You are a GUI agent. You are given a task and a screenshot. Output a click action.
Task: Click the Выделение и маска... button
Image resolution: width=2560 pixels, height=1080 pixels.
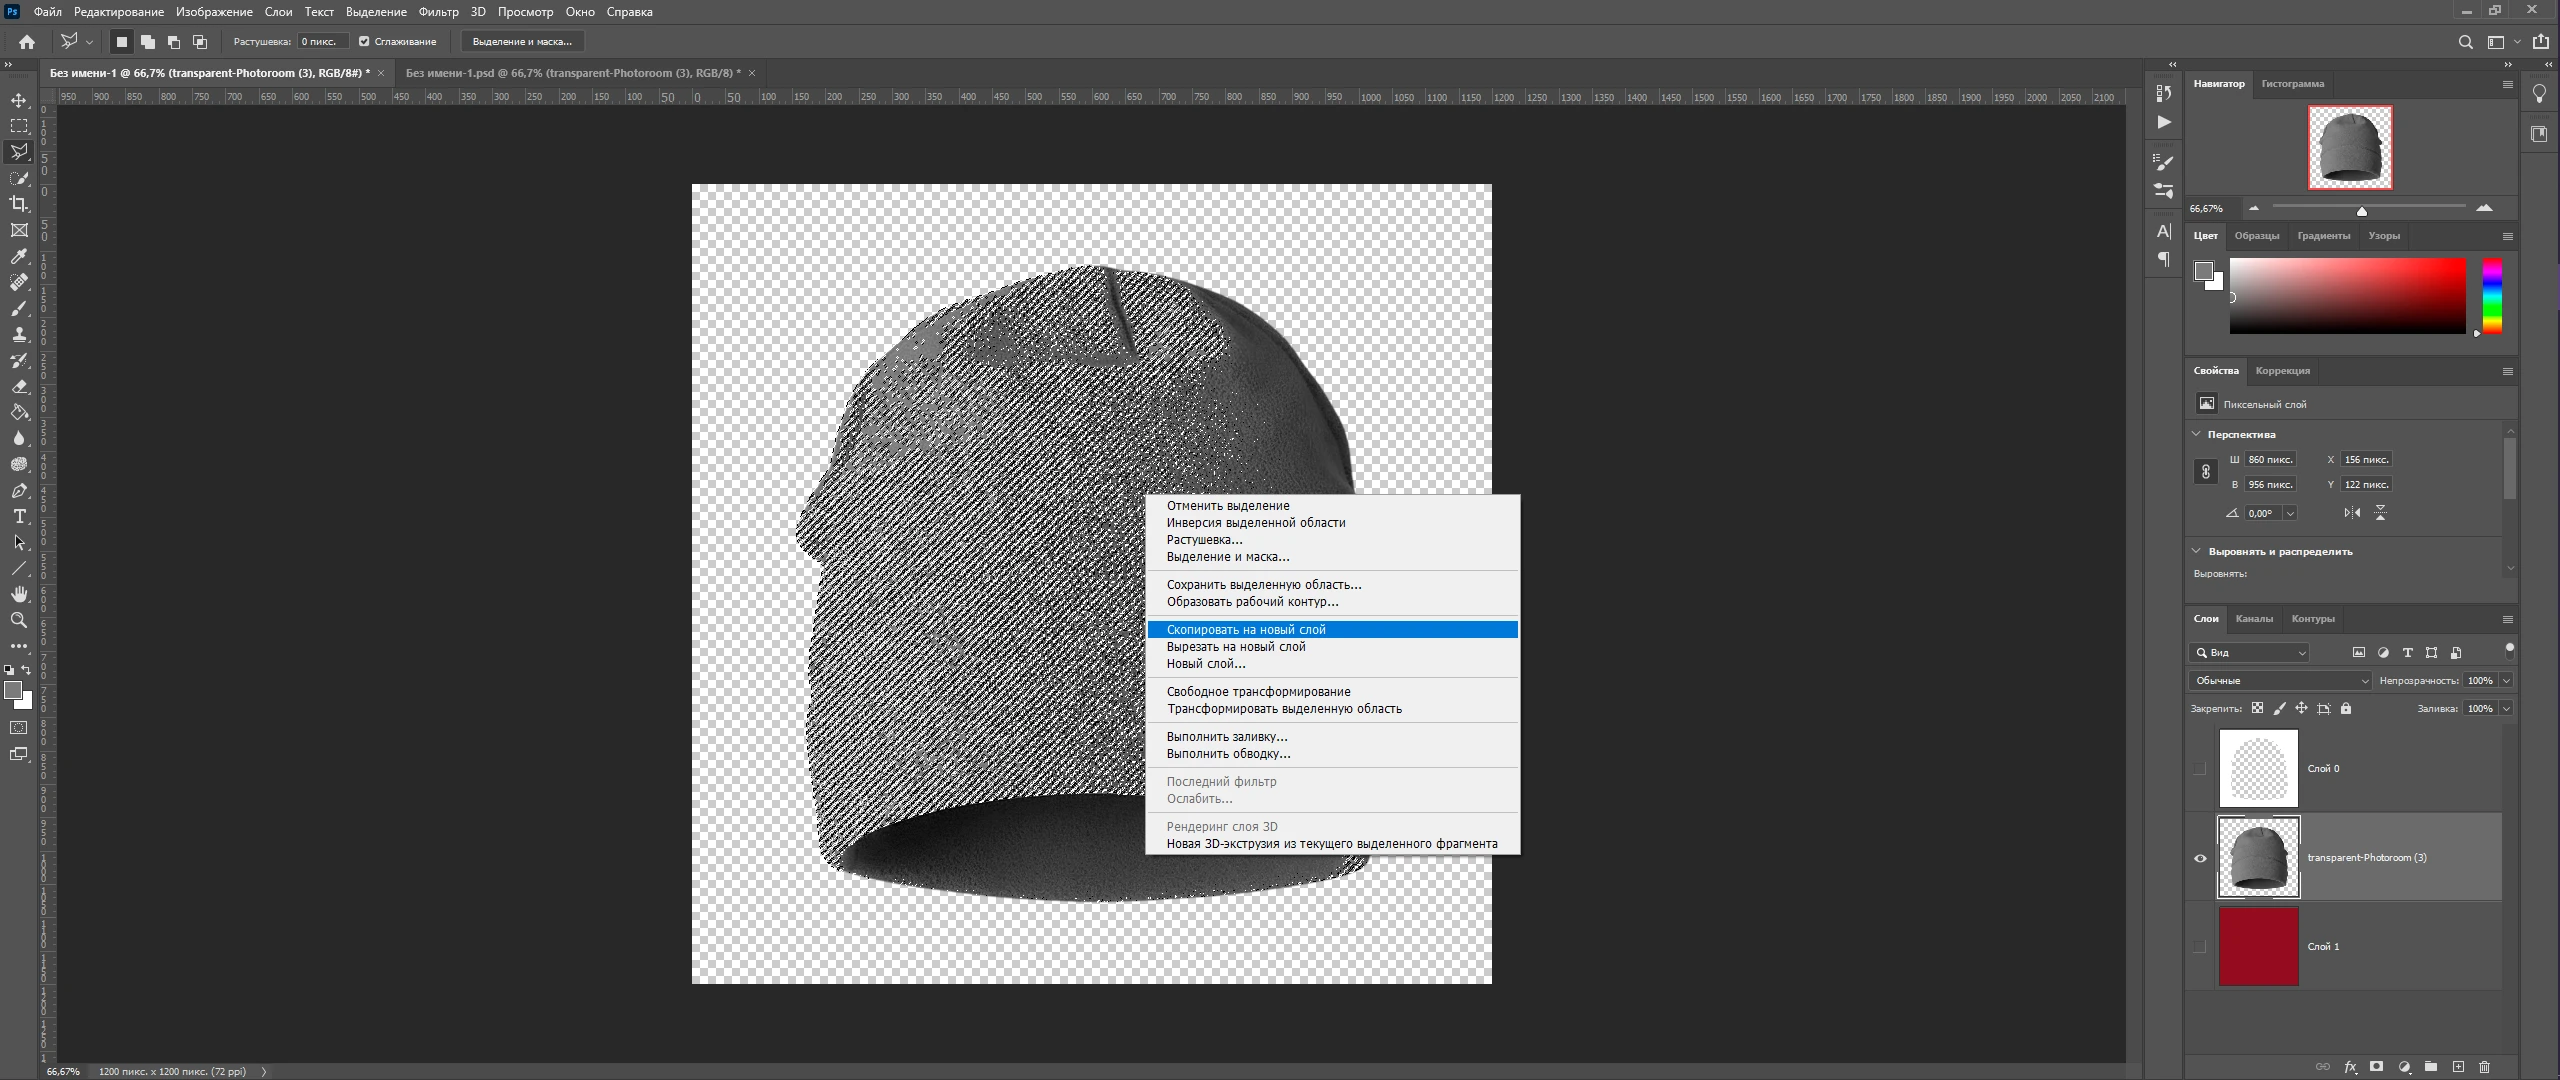click(522, 42)
